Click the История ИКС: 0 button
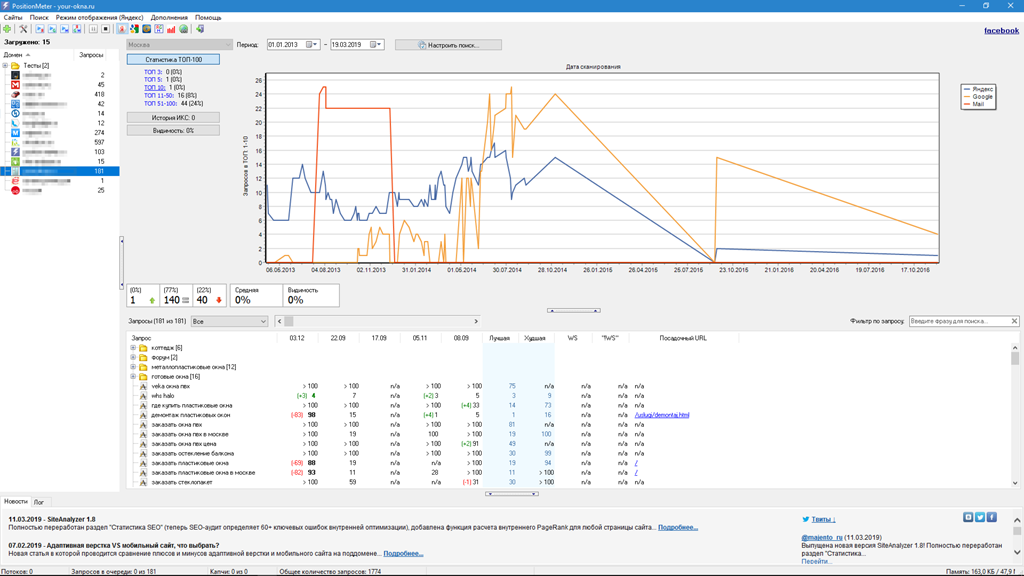 point(173,118)
